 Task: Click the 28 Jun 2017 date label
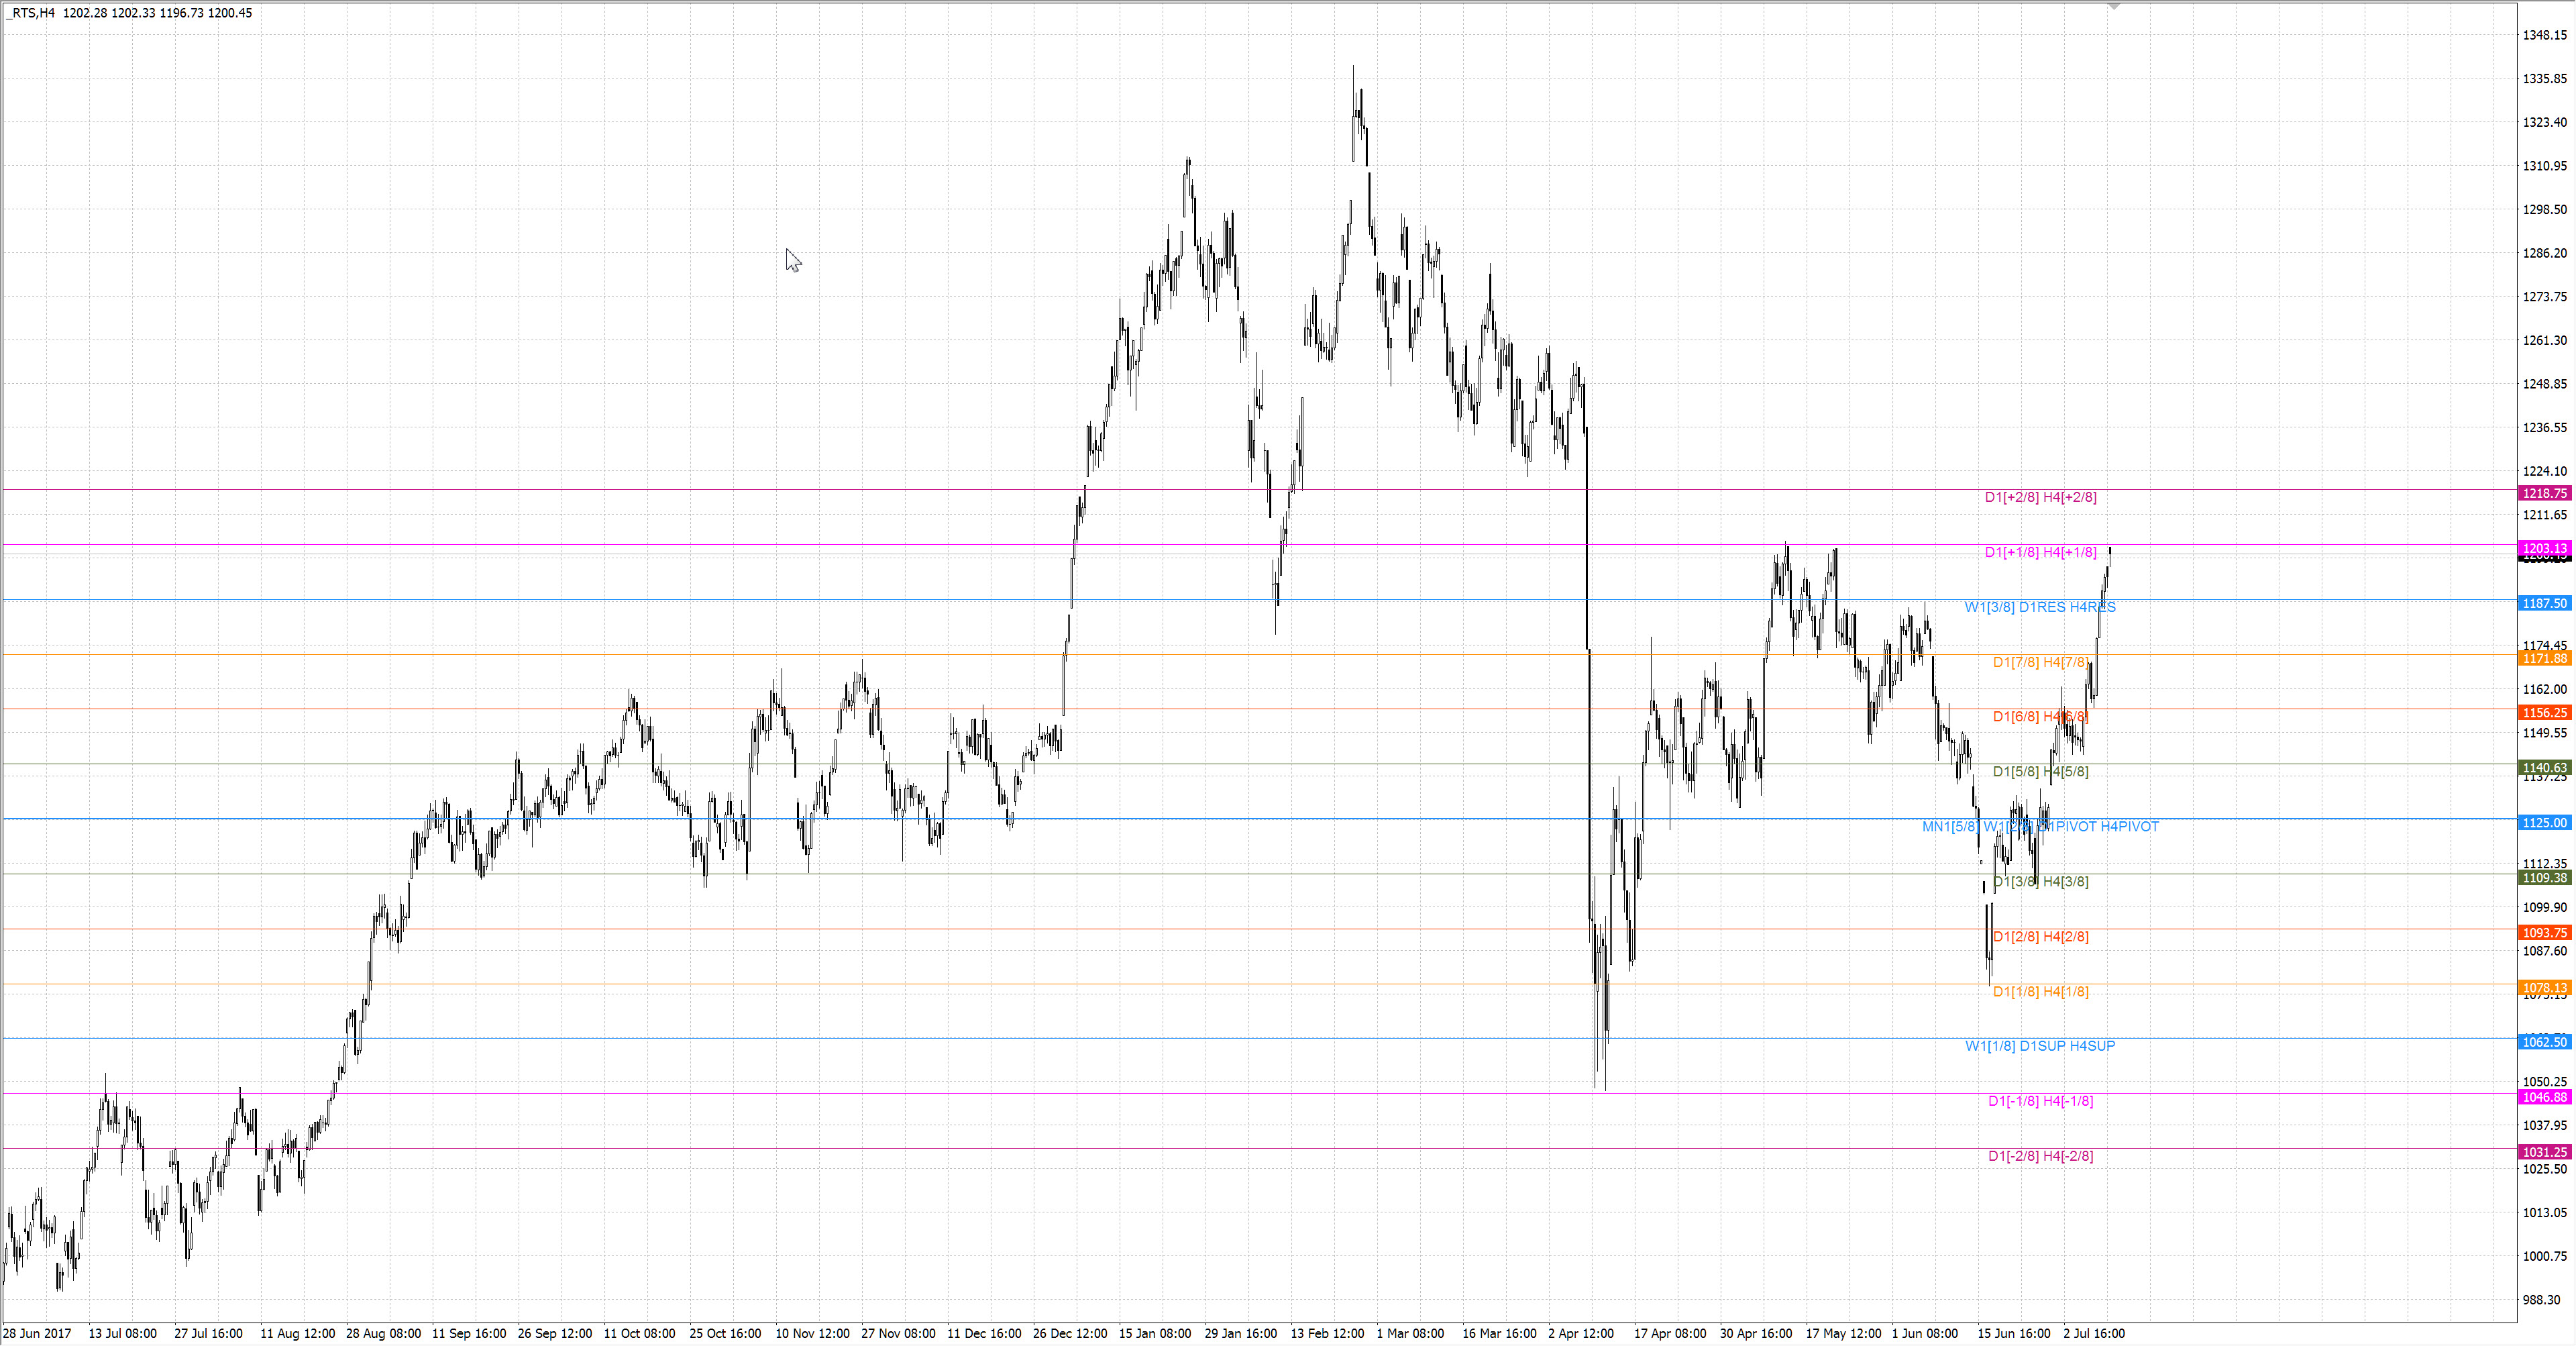[x=37, y=1333]
